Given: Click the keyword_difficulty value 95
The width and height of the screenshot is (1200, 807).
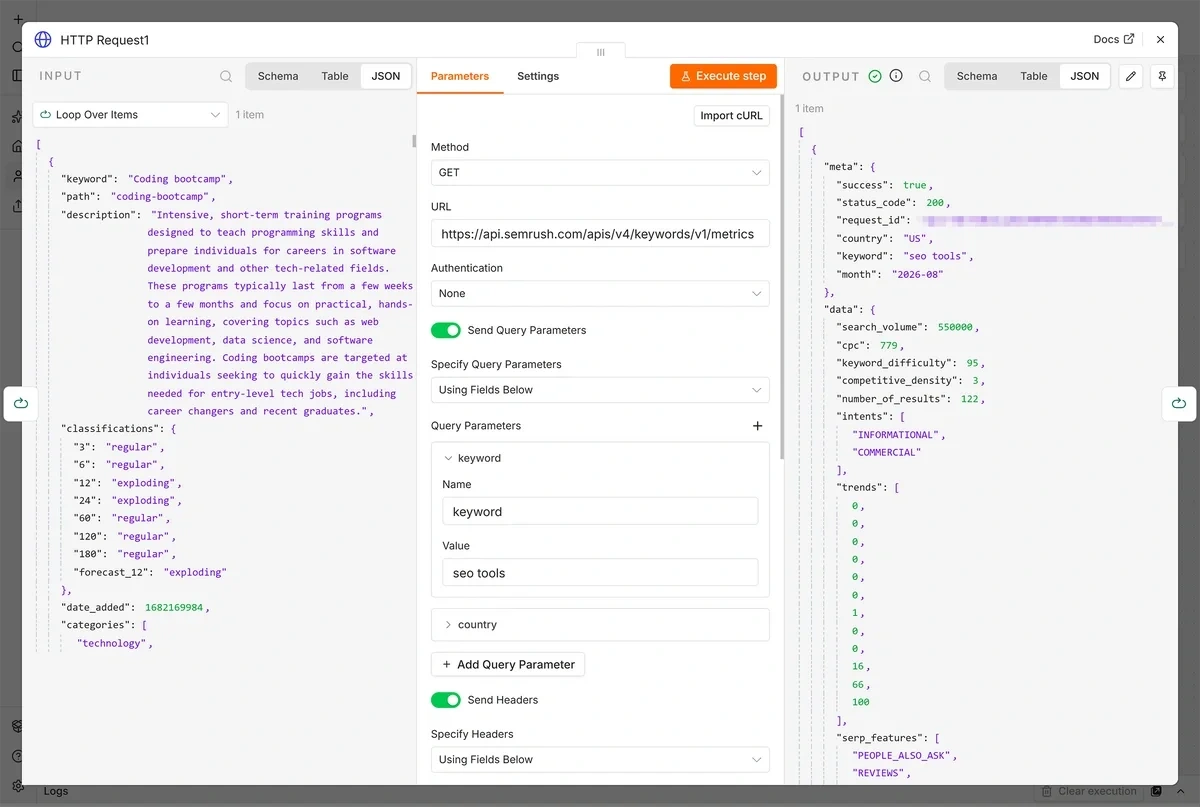Looking at the screenshot, I should pos(972,363).
